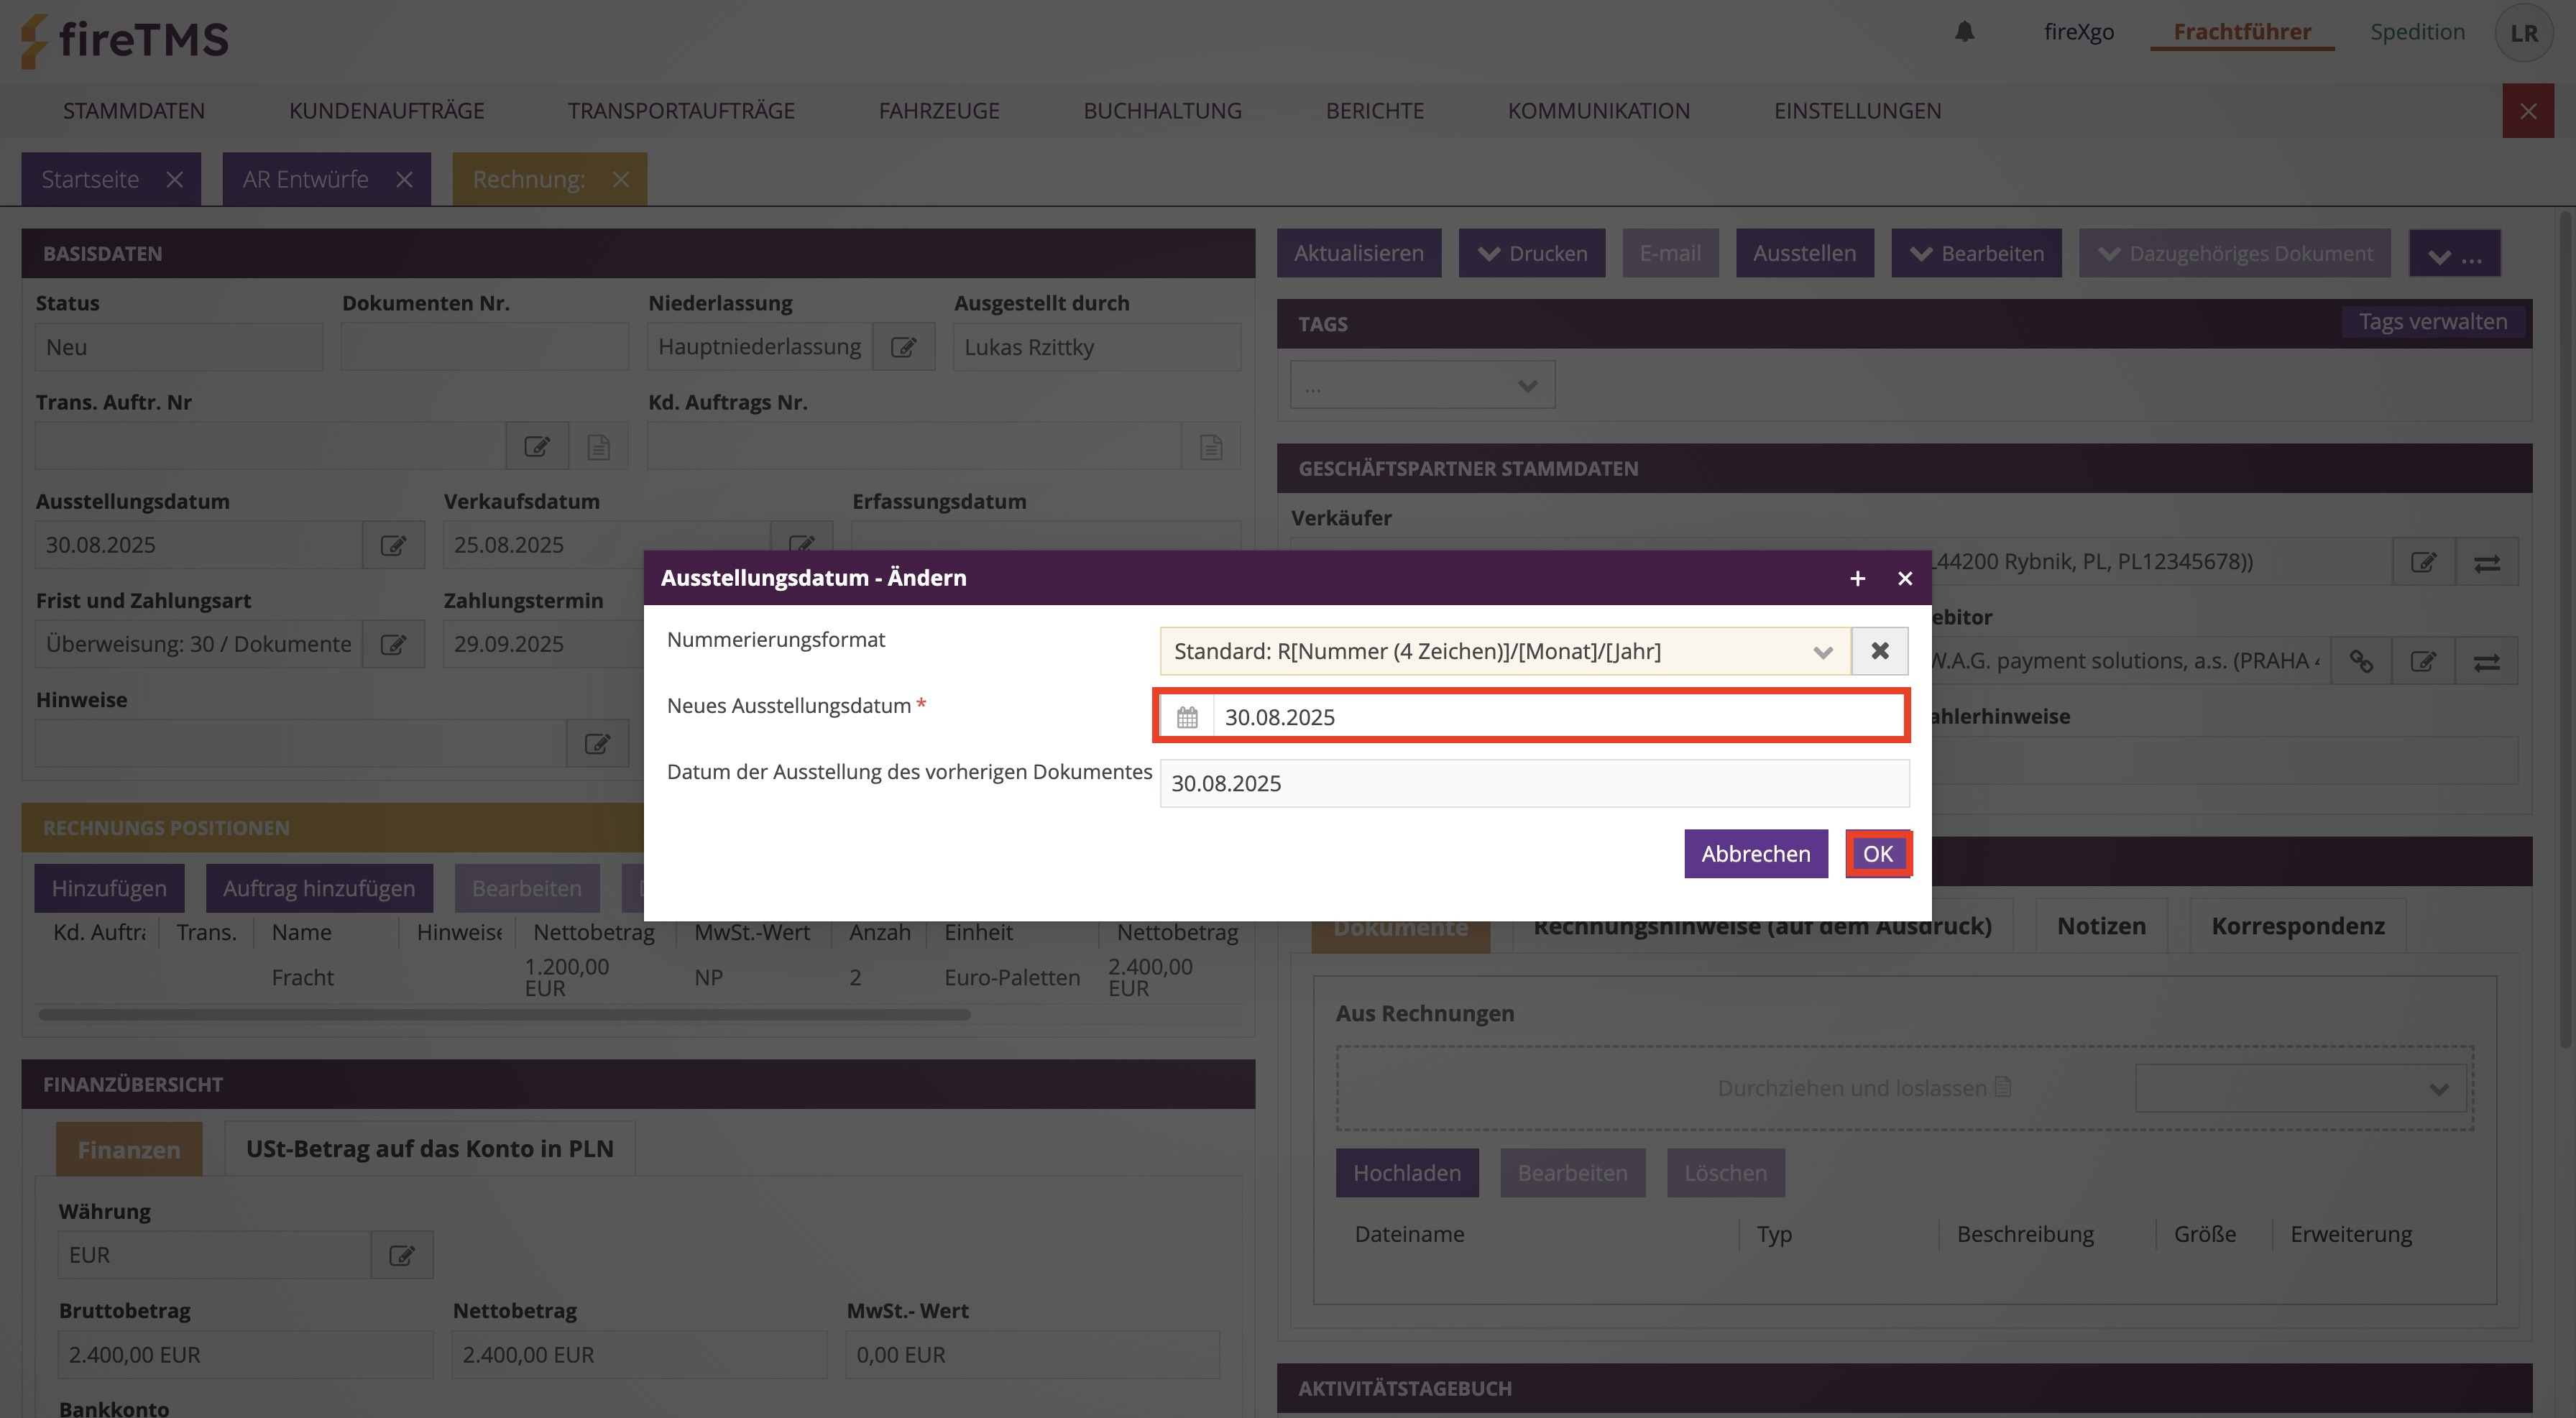The image size is (2576, 1418).
Task: Click the link chain icon in the debitor row
Action: pos(2361,661)
